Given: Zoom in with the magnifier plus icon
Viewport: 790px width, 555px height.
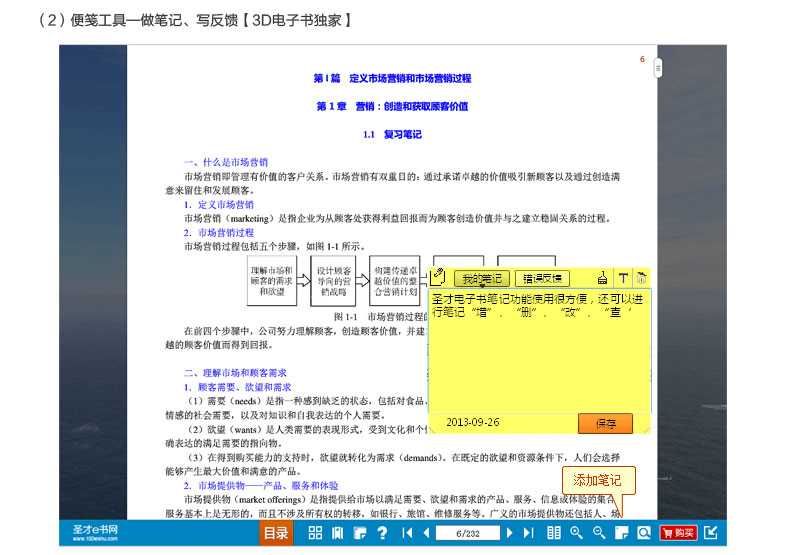Looking at the screenshot, I should [576, 533].
